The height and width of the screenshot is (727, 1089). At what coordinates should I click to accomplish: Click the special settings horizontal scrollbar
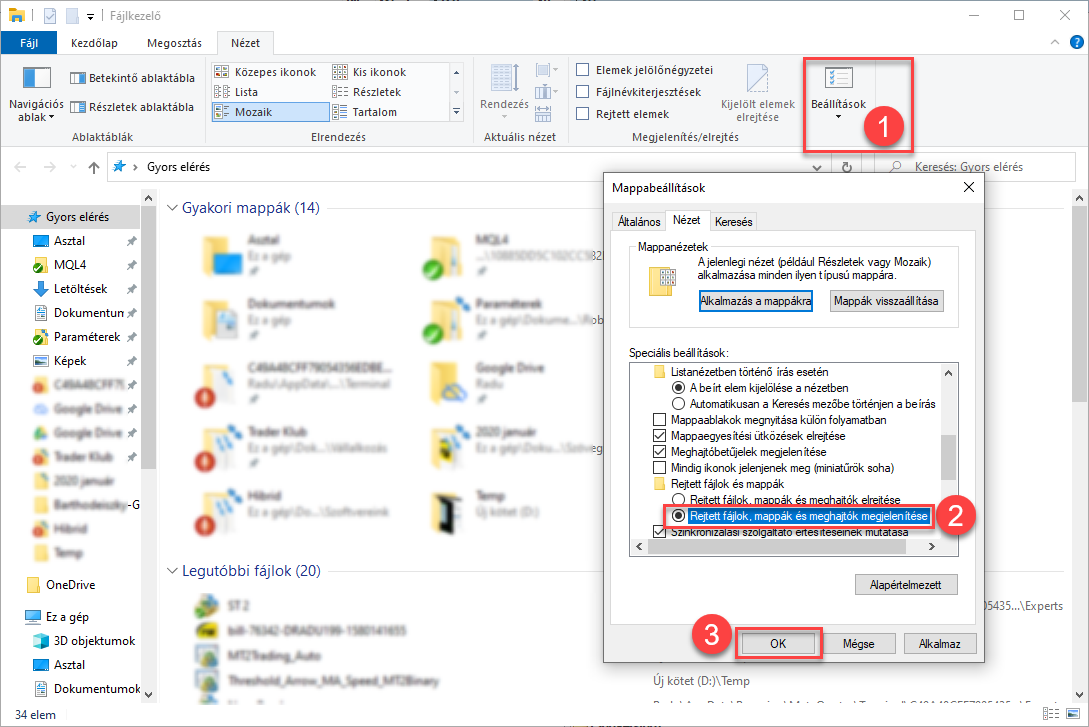coord(776,546)
